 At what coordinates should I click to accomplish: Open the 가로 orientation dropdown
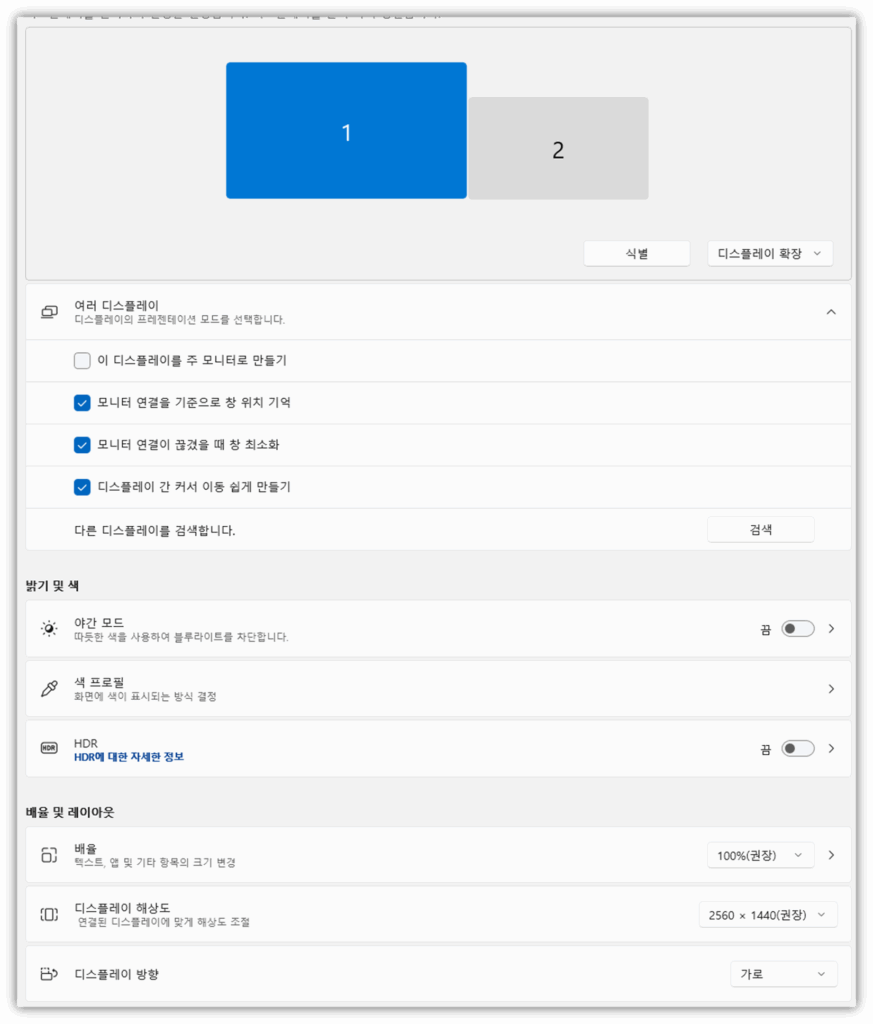(x=783, y=973)
